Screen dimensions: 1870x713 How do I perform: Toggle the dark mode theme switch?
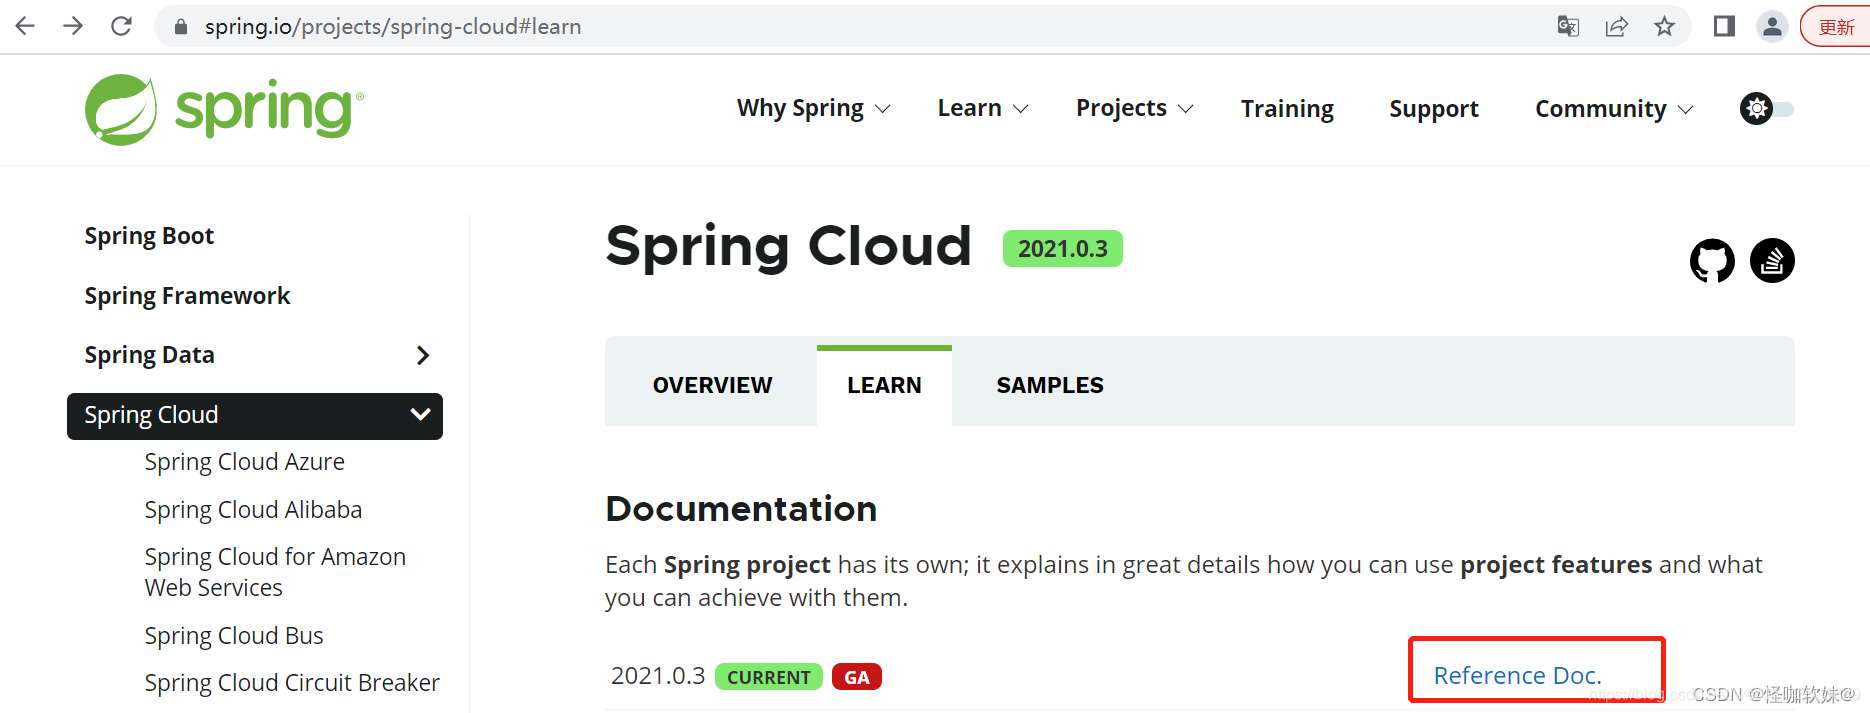coord(1766,109)
